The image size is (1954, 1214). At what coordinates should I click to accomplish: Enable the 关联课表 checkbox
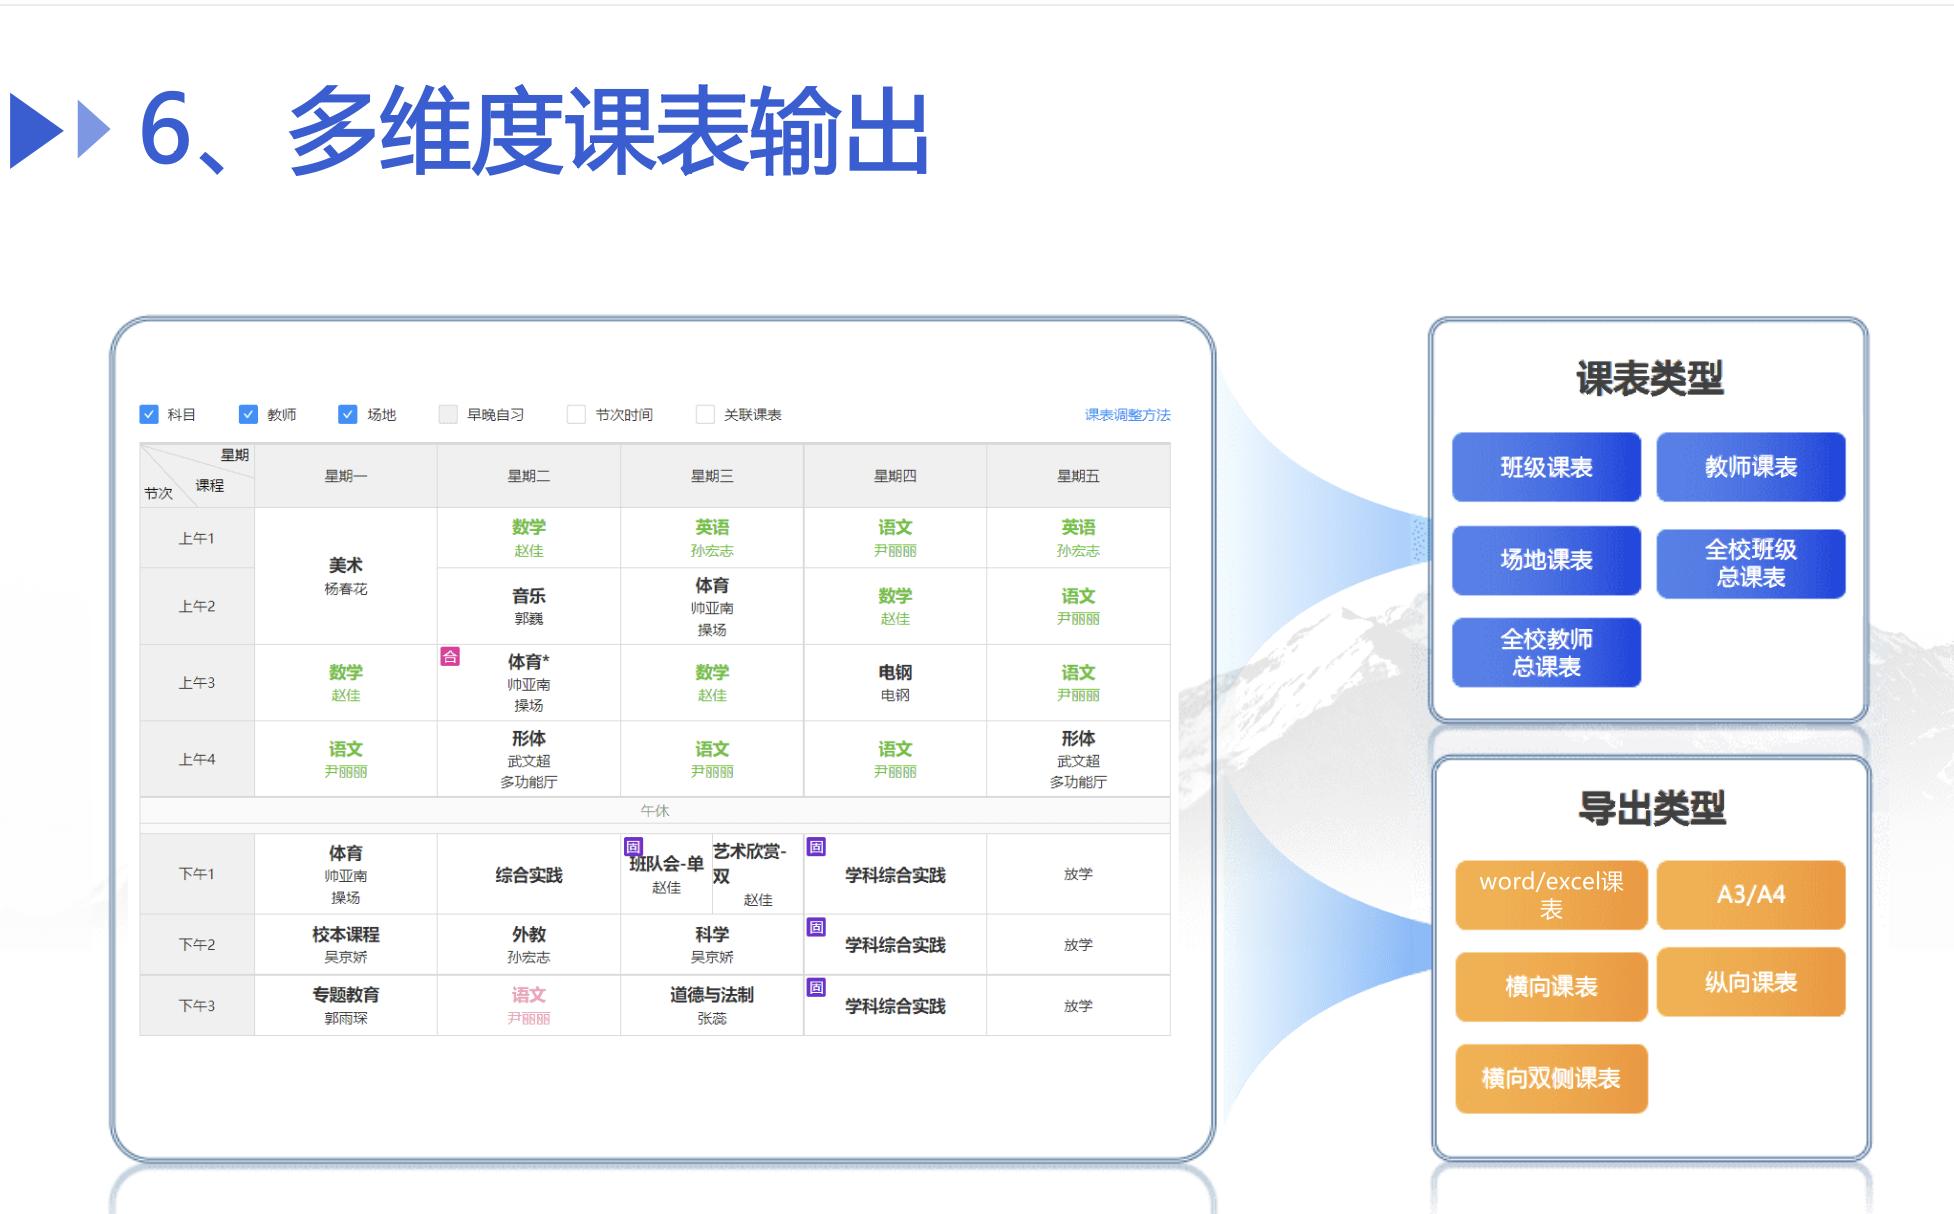(702, 413)
